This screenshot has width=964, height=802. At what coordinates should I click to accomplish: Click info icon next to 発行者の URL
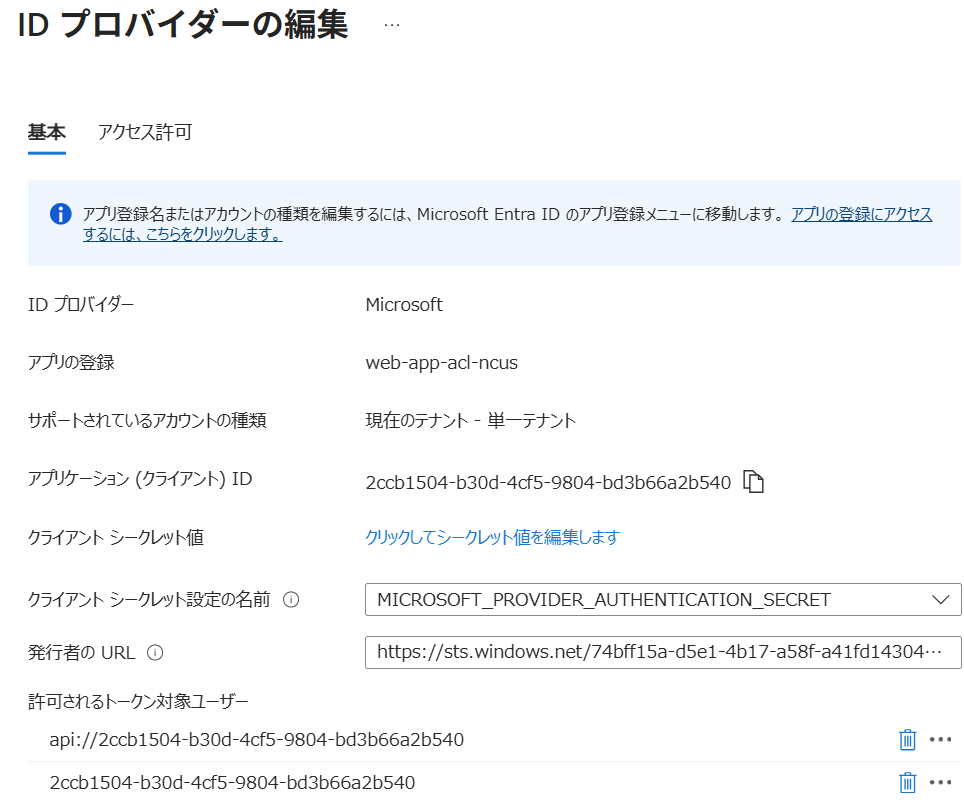(x=155, y=653)
